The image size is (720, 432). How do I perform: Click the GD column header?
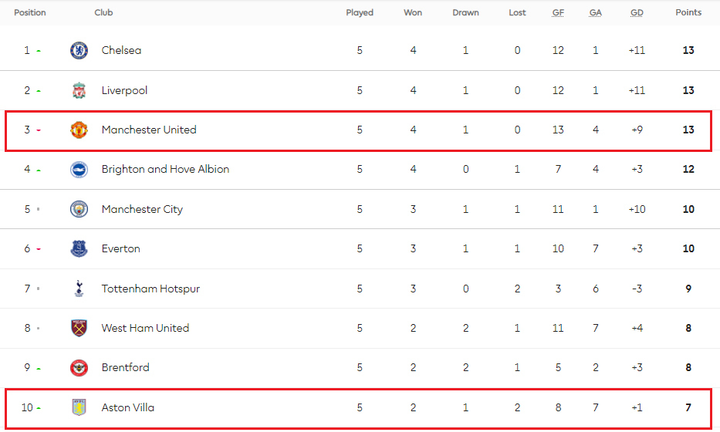click(636, 13)
